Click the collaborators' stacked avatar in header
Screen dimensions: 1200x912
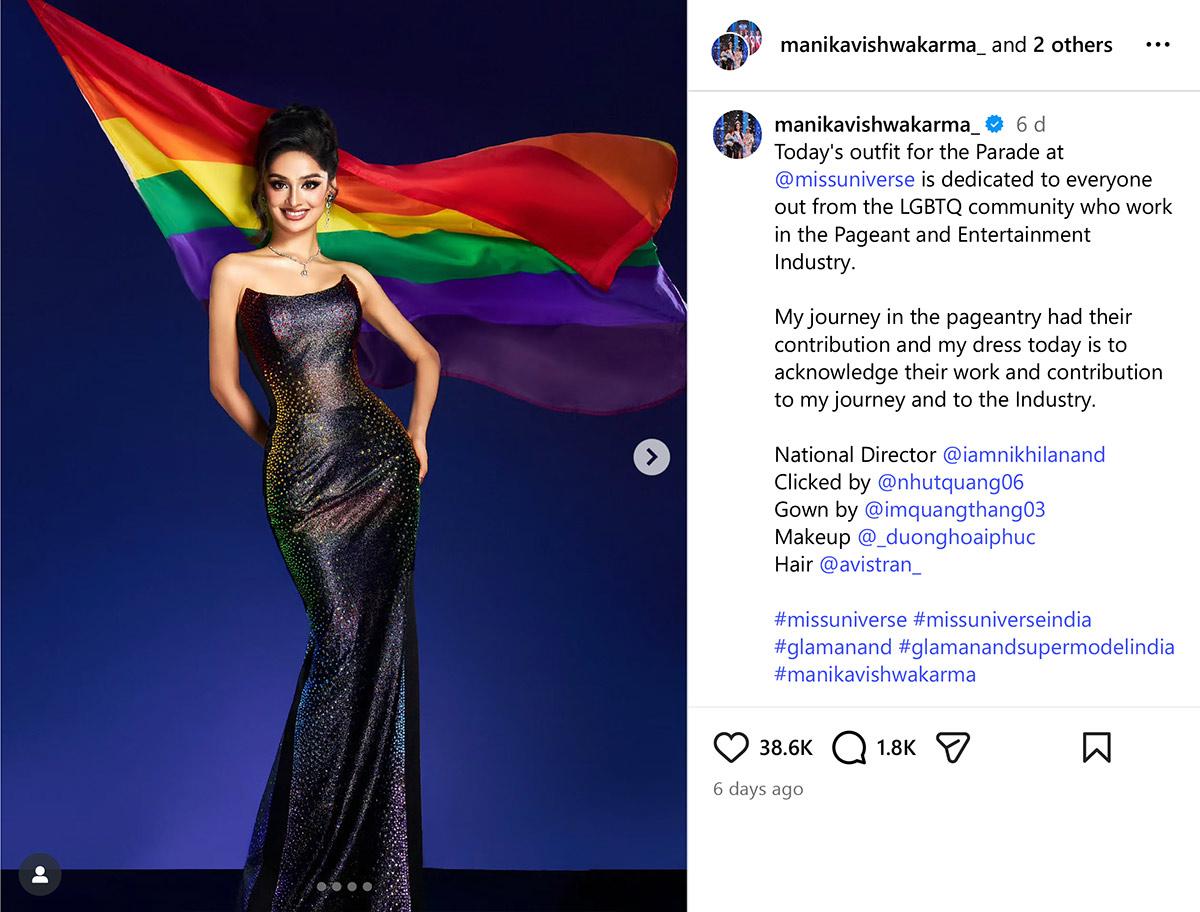[736, 45]
